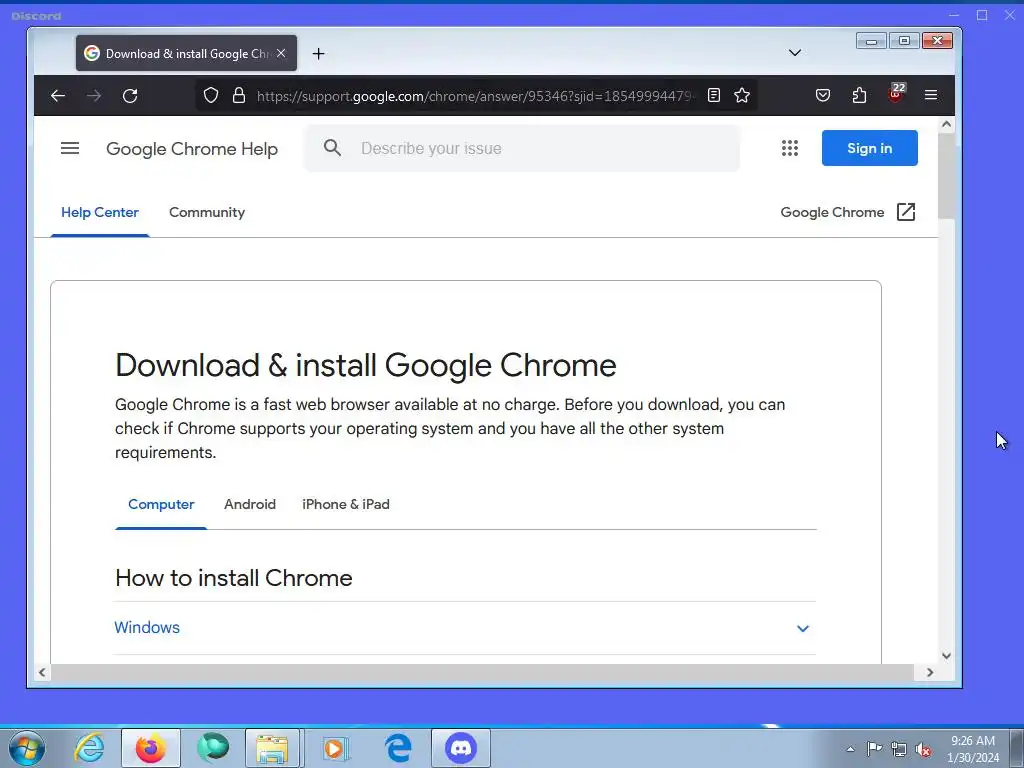Reload the current page

click(130, 96)
